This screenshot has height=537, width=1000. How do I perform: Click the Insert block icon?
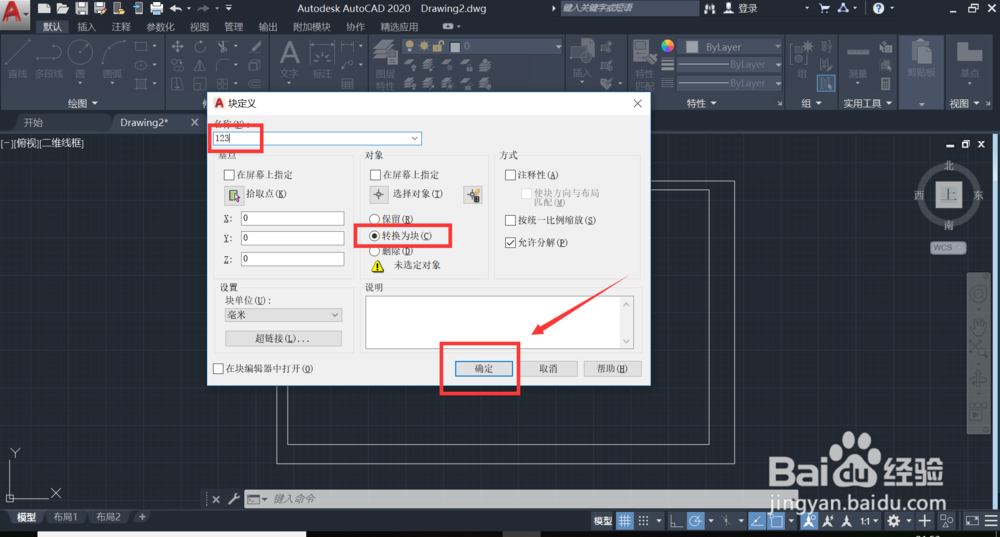click(x=582, y=59)
